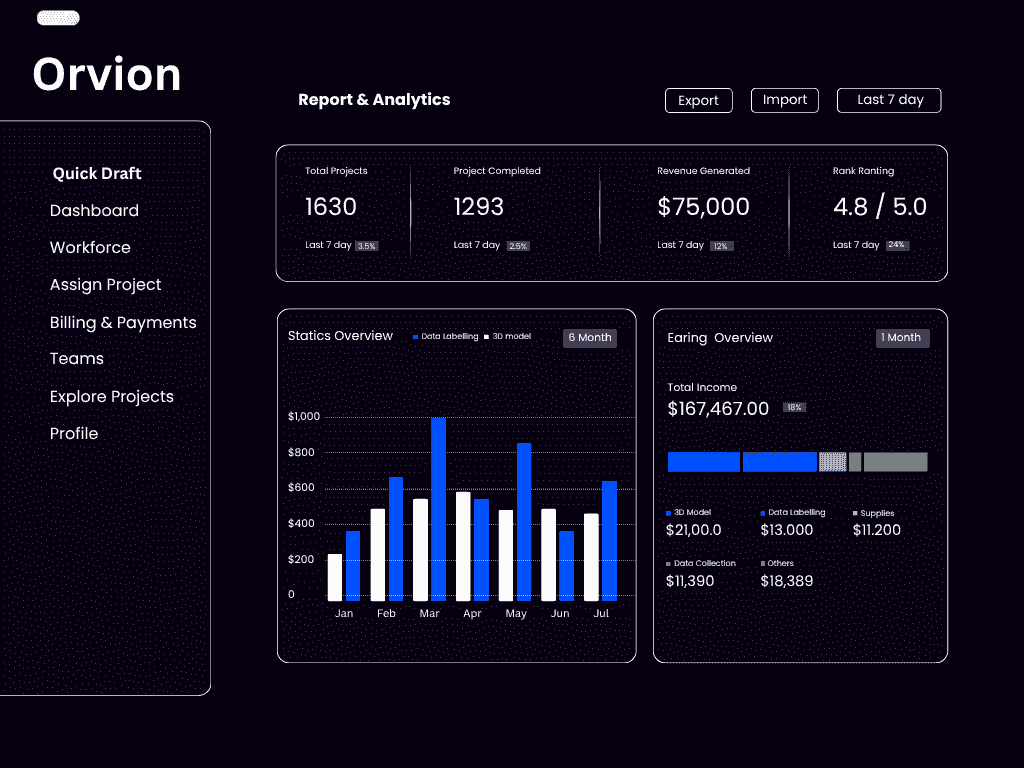The height and width of the screenshot is (768, 1024).
Task: Click the 3.5% badge under Total Projects
Action: [367, 246]
